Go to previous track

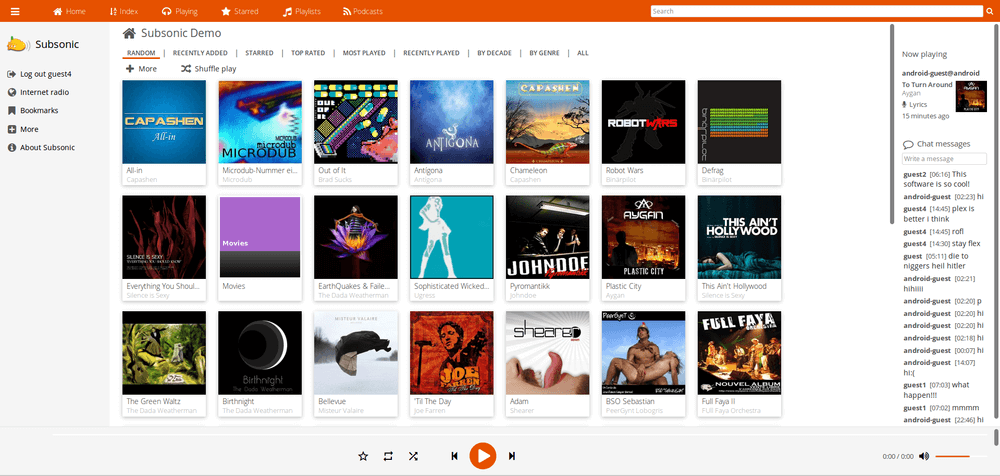coord(454,456)
